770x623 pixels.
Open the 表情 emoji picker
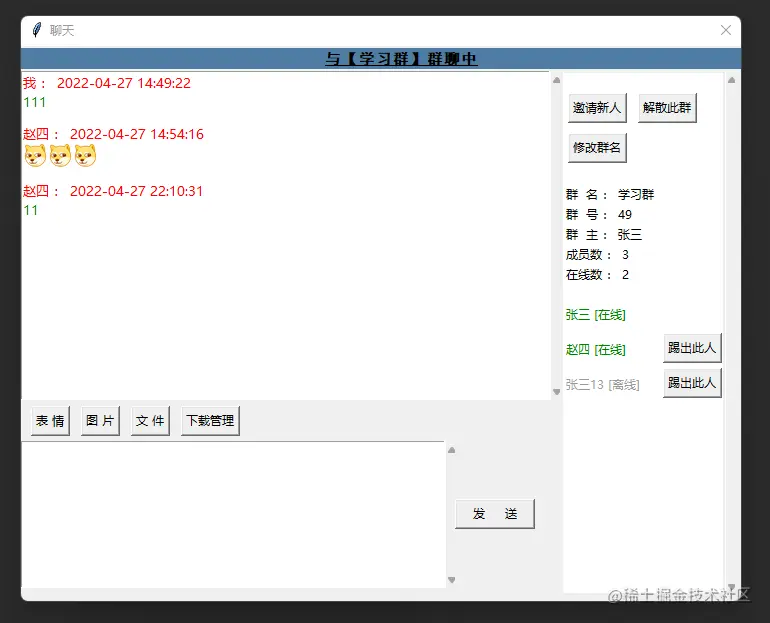click(x=51, y=421)
